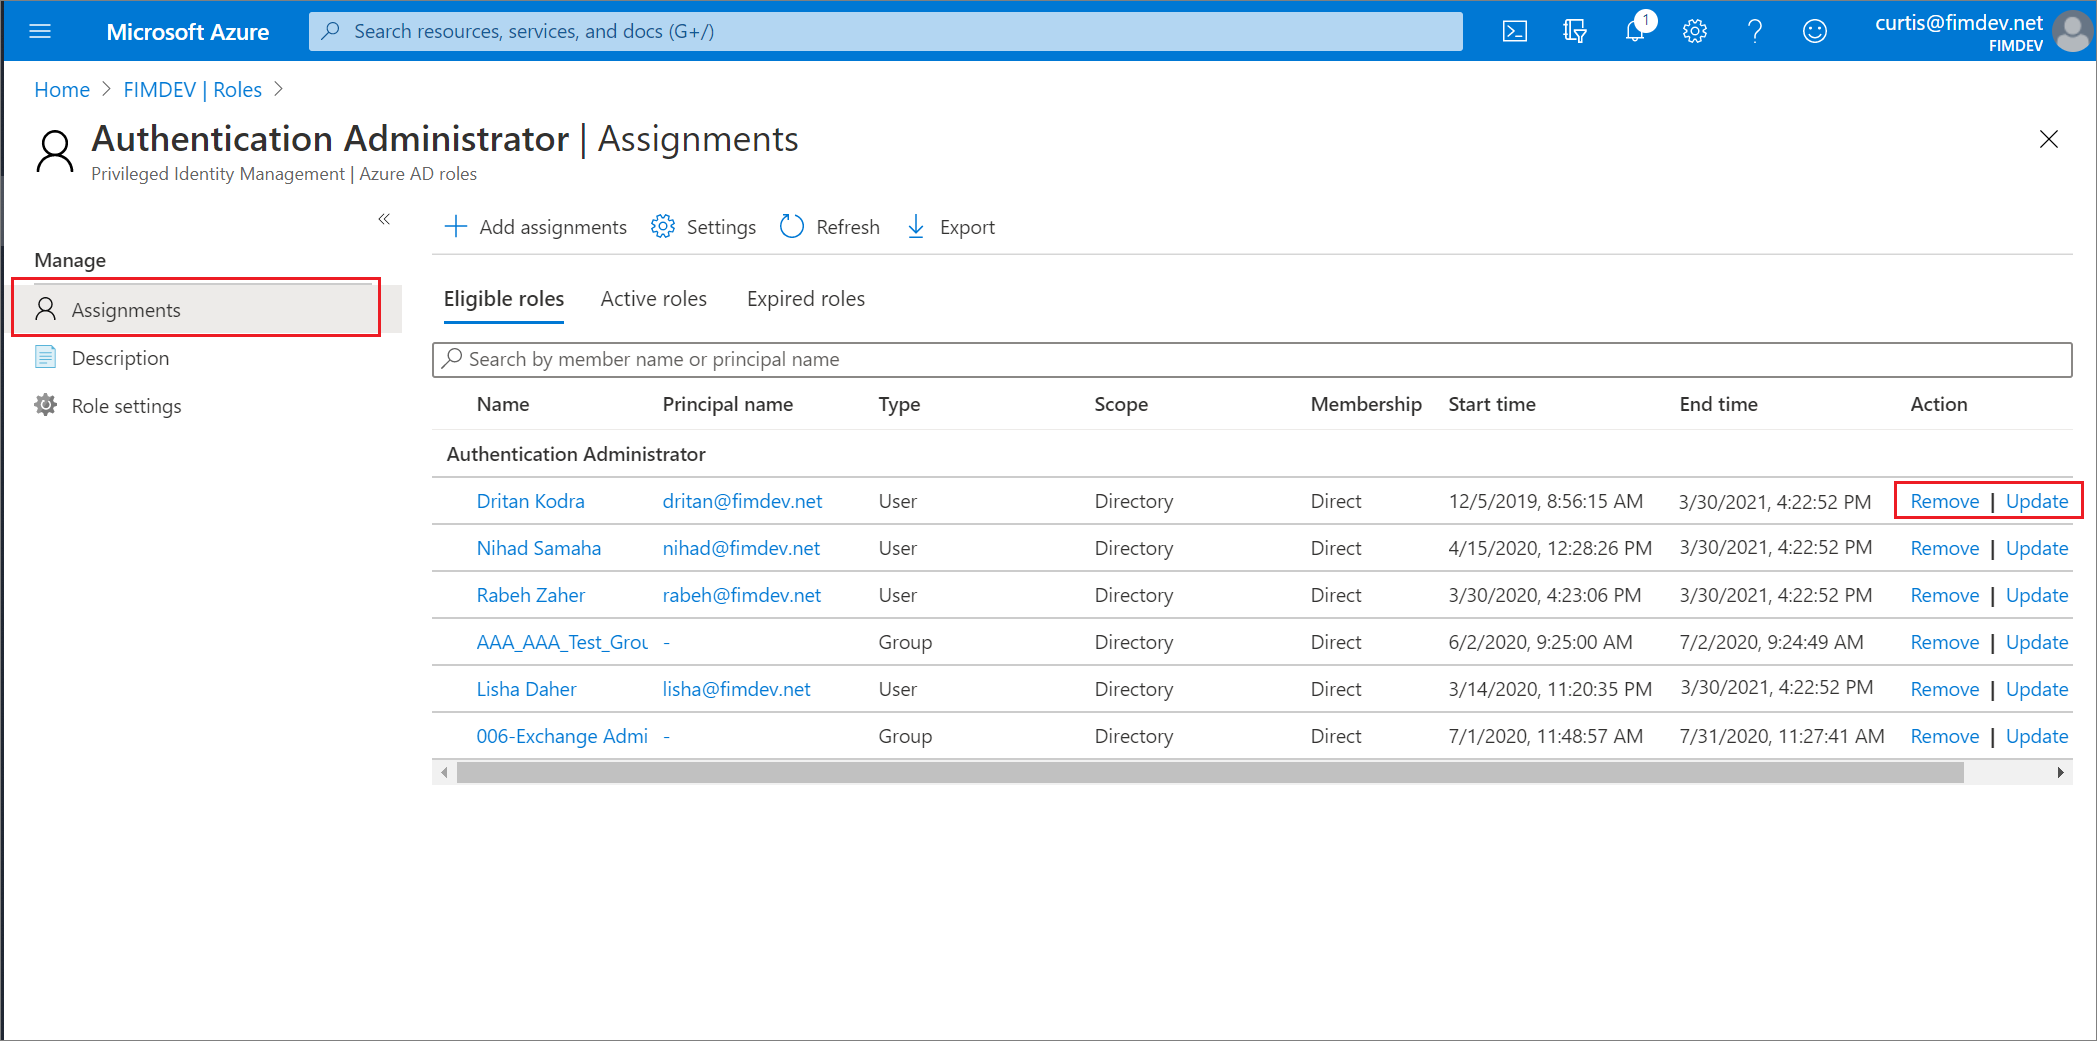The image size is (2097, 1041).
Task: Click the horizontal scrollbar thumb
Action: [1210, 772]
